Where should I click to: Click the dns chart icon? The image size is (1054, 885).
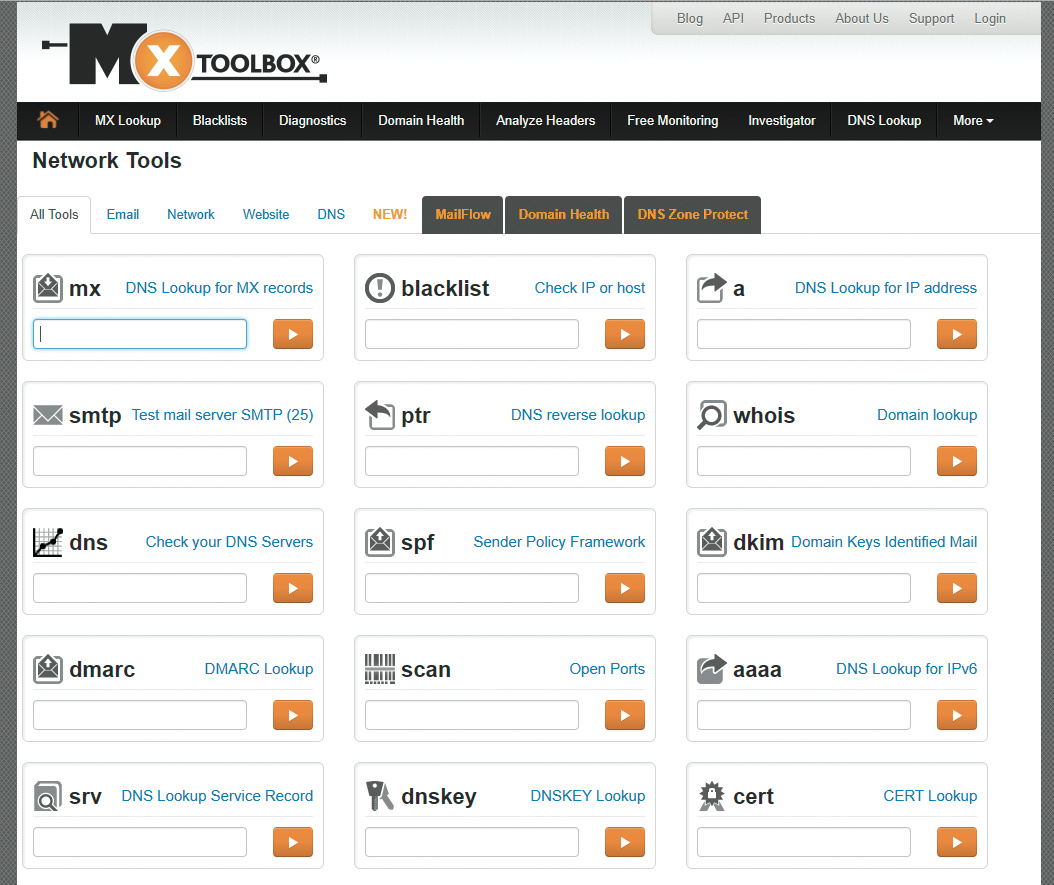48,542
